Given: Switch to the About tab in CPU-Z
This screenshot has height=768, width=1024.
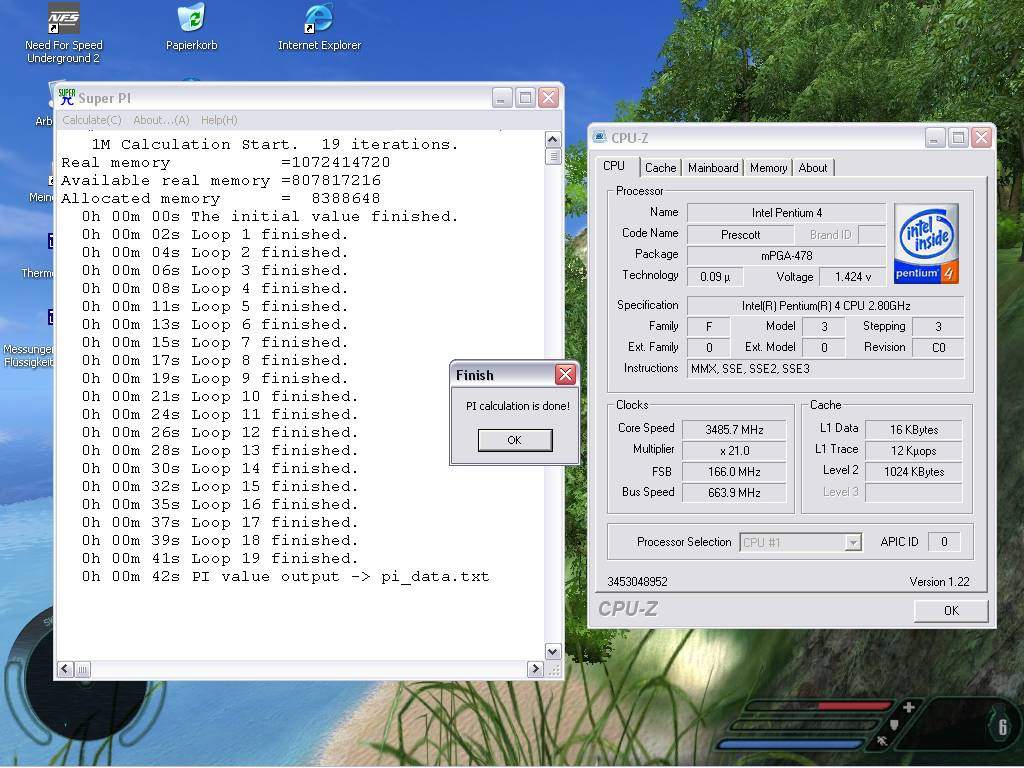Looking at the screenshot, I should [x=813, y=168].
